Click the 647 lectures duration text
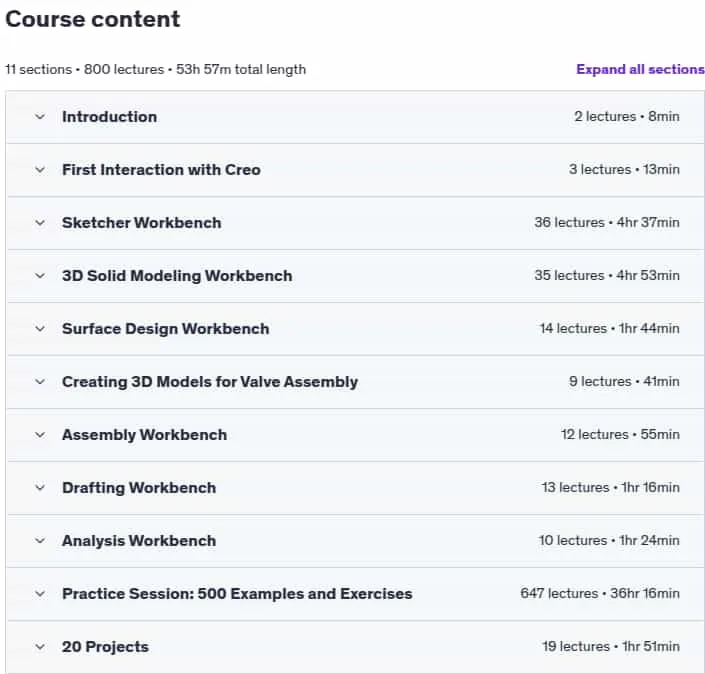Image resolution: width=705 pixels, height=674 pixels. pos(600,593)
